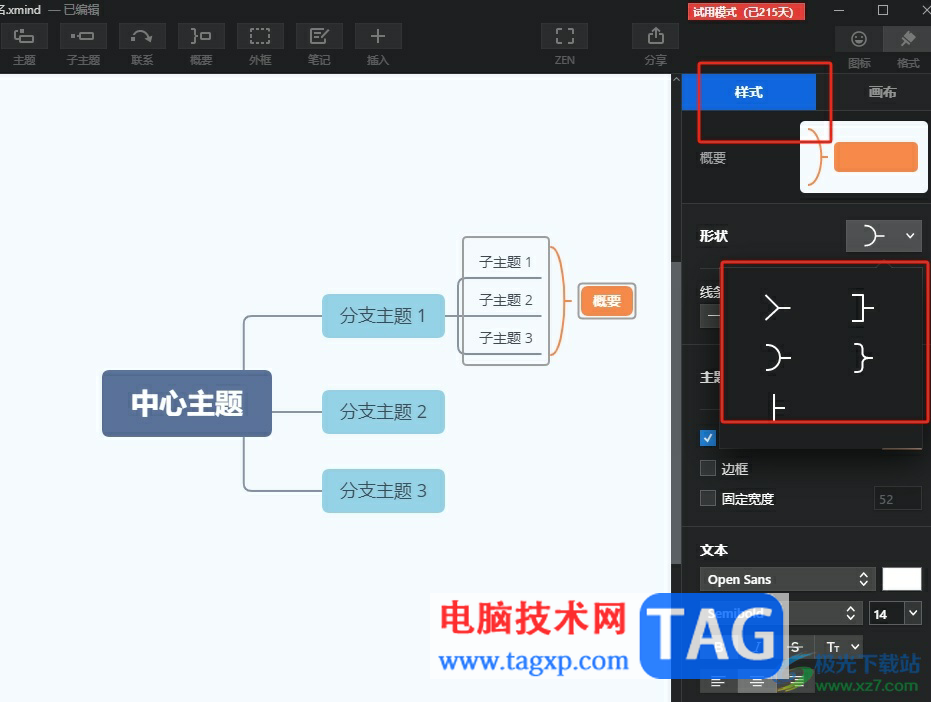Align text right
This screenshot has height=702, width=931.
click(796, 682)
